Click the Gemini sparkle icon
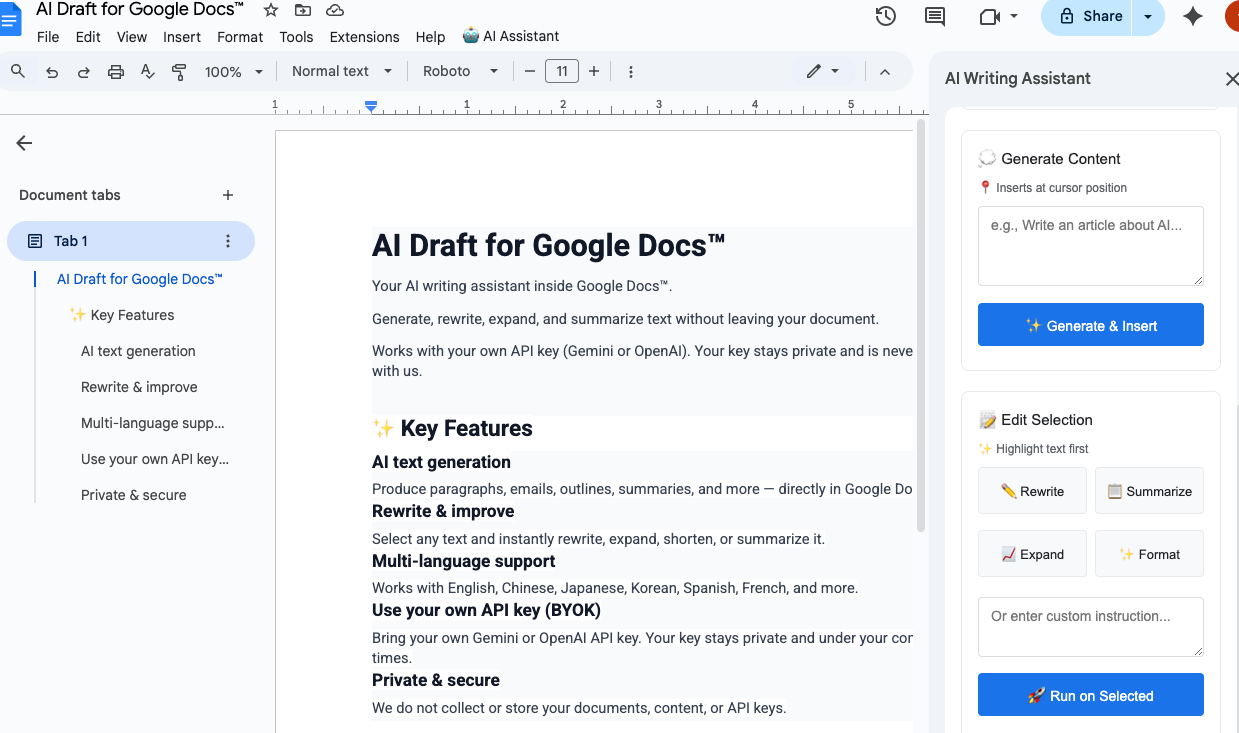The width and height of the screenshot is (1239, 733). 1192,16
